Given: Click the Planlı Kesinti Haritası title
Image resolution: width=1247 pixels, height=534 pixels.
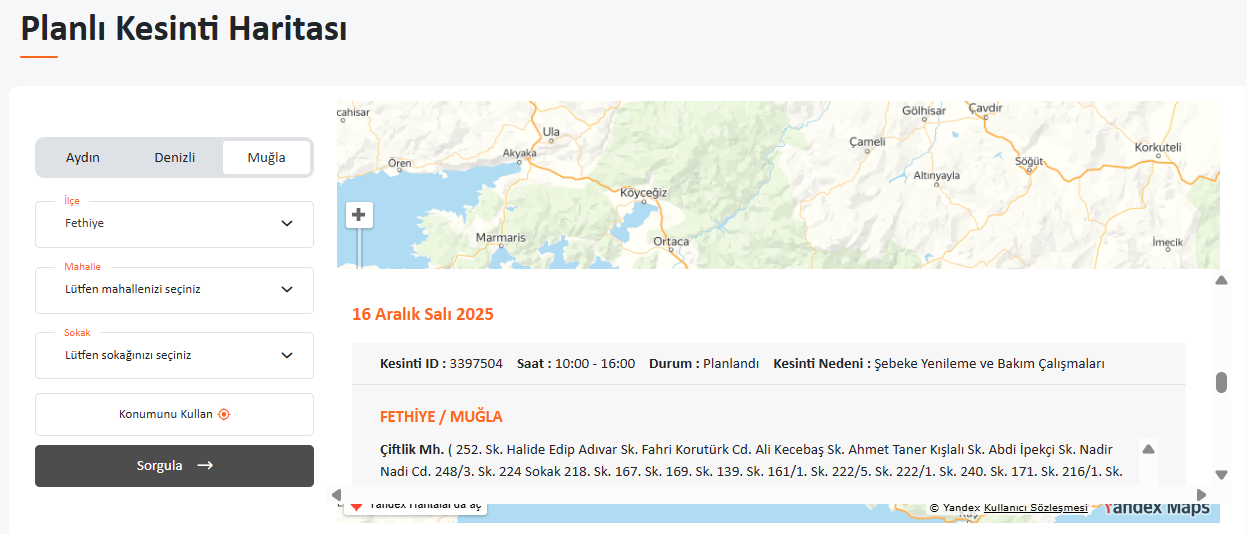Looking at the screenshot, I should click(184, 29).
